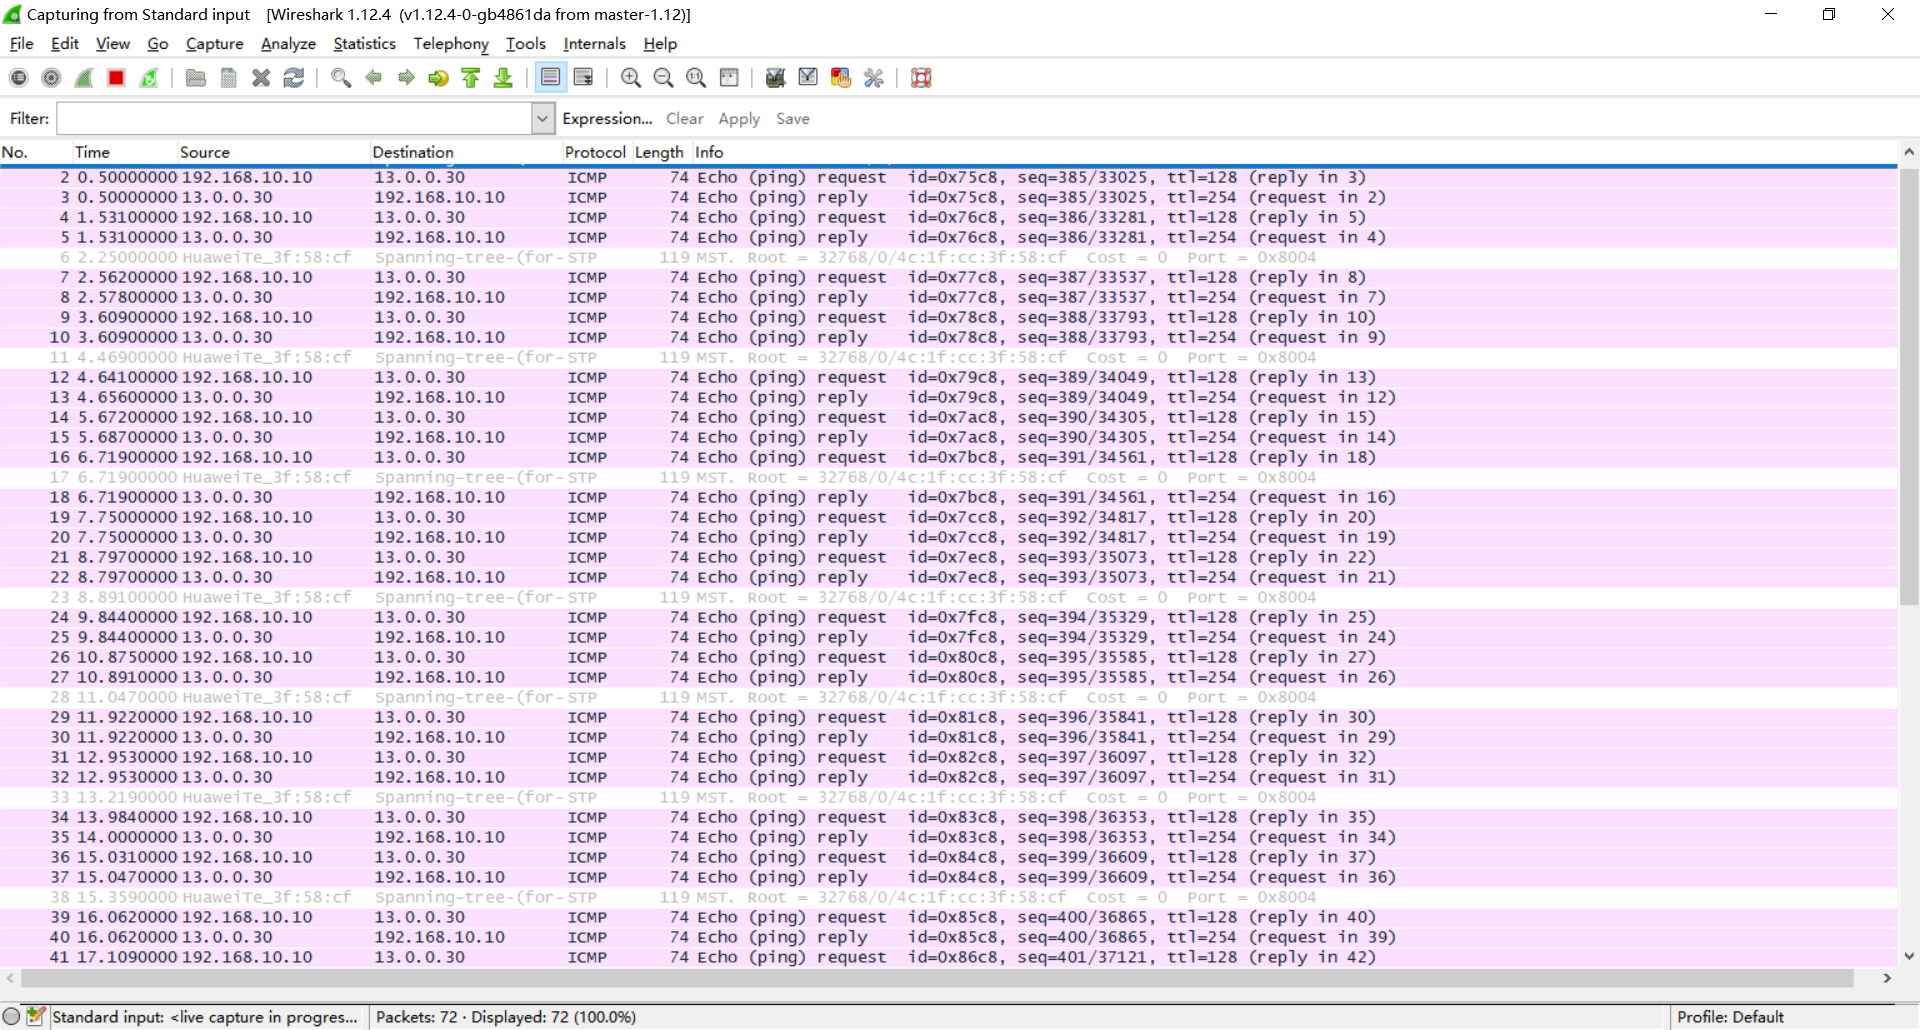Zoom out of packet text

click(663, 78)
